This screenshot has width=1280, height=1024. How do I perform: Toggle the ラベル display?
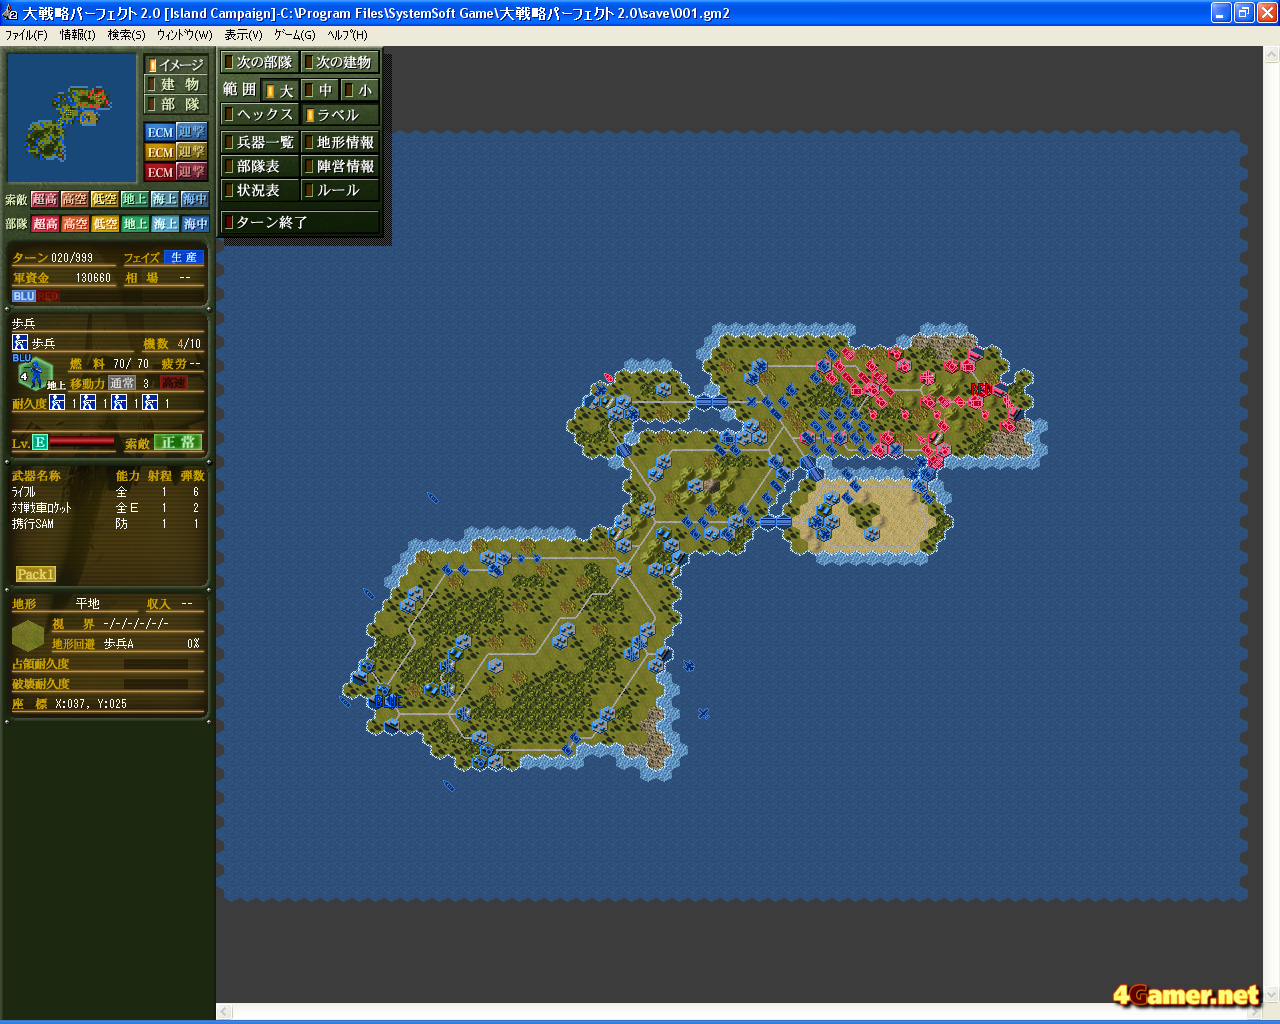(340, 114)
